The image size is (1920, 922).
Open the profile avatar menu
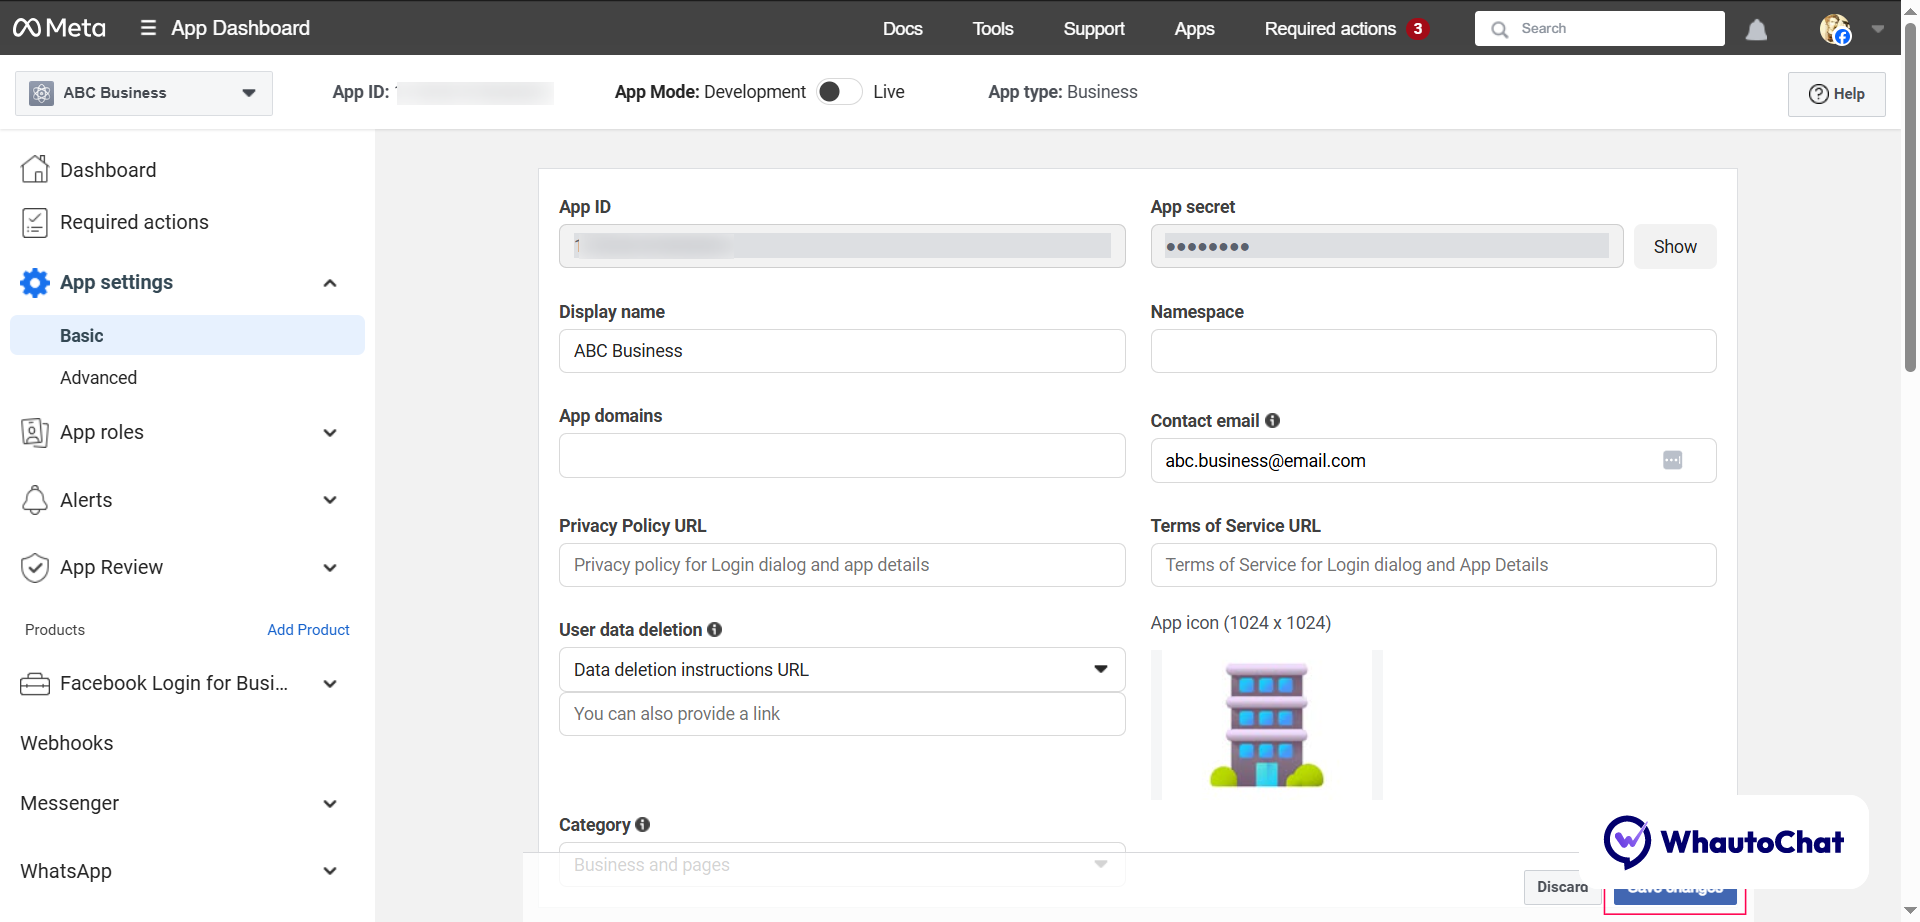click(1835, 29)
